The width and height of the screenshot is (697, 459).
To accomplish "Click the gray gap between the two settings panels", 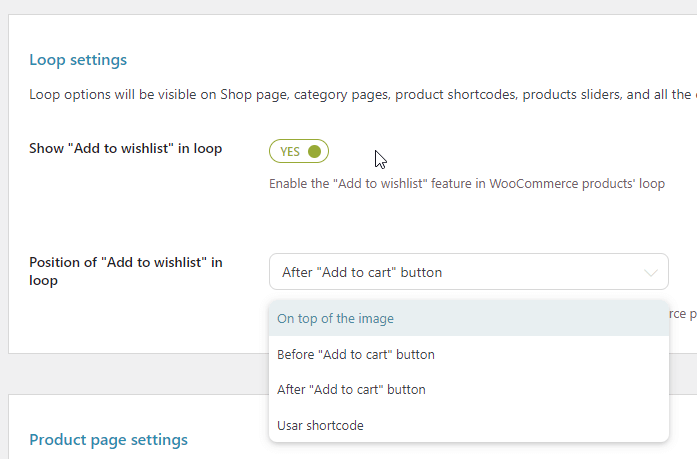I will click(348, 374).
